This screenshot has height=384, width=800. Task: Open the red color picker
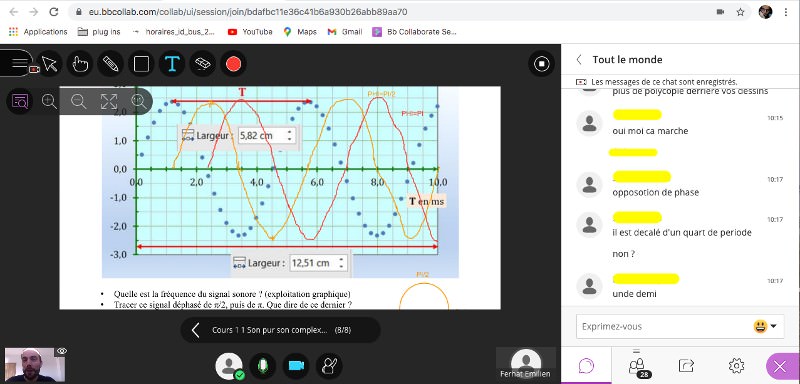click(x=233, y=64)
